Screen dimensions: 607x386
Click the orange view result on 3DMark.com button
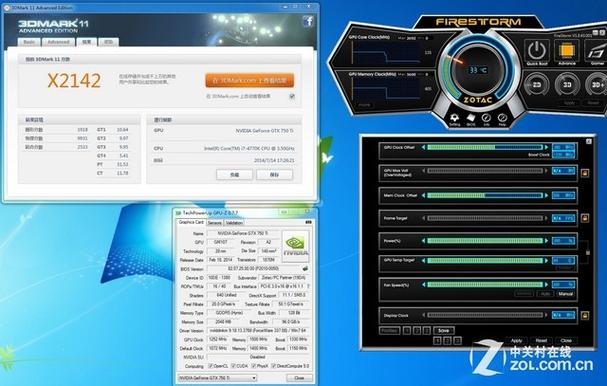click(x=249, y=81)
